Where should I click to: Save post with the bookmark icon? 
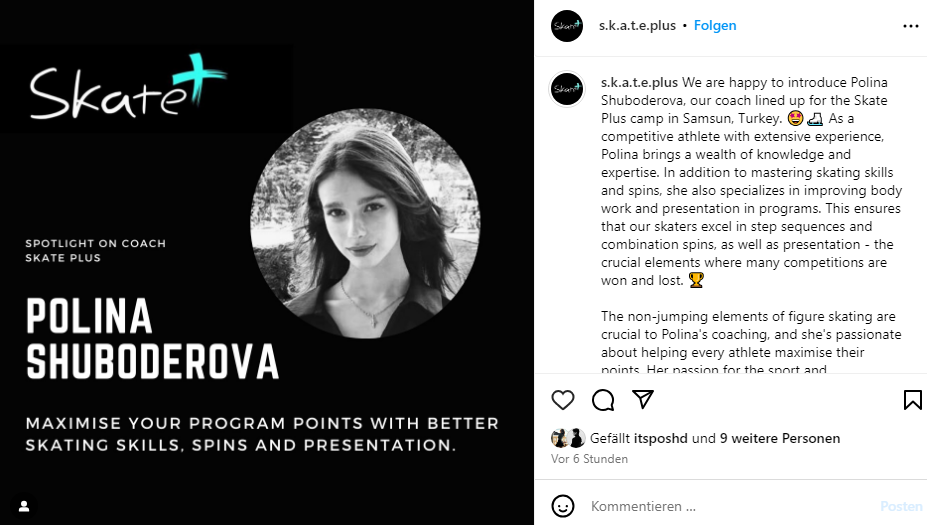click(x=912, y=400)
